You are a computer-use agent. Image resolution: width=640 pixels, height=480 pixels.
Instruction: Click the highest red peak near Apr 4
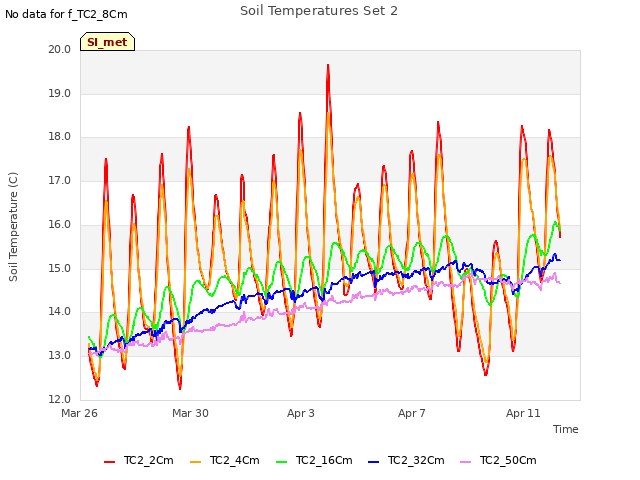(328, 65)
